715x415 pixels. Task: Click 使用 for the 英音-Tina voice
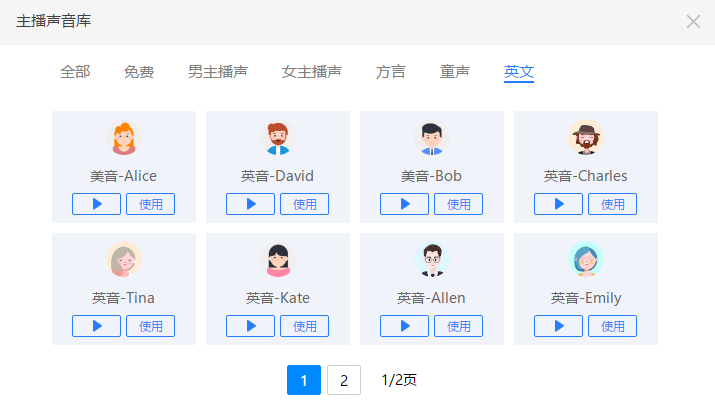pyautogui.click(x=150, y=326)
